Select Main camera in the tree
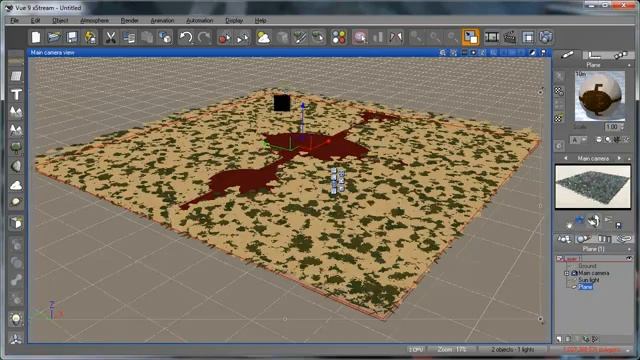Image resolution: width=640 pixels, height=360 pixels. 593,273
